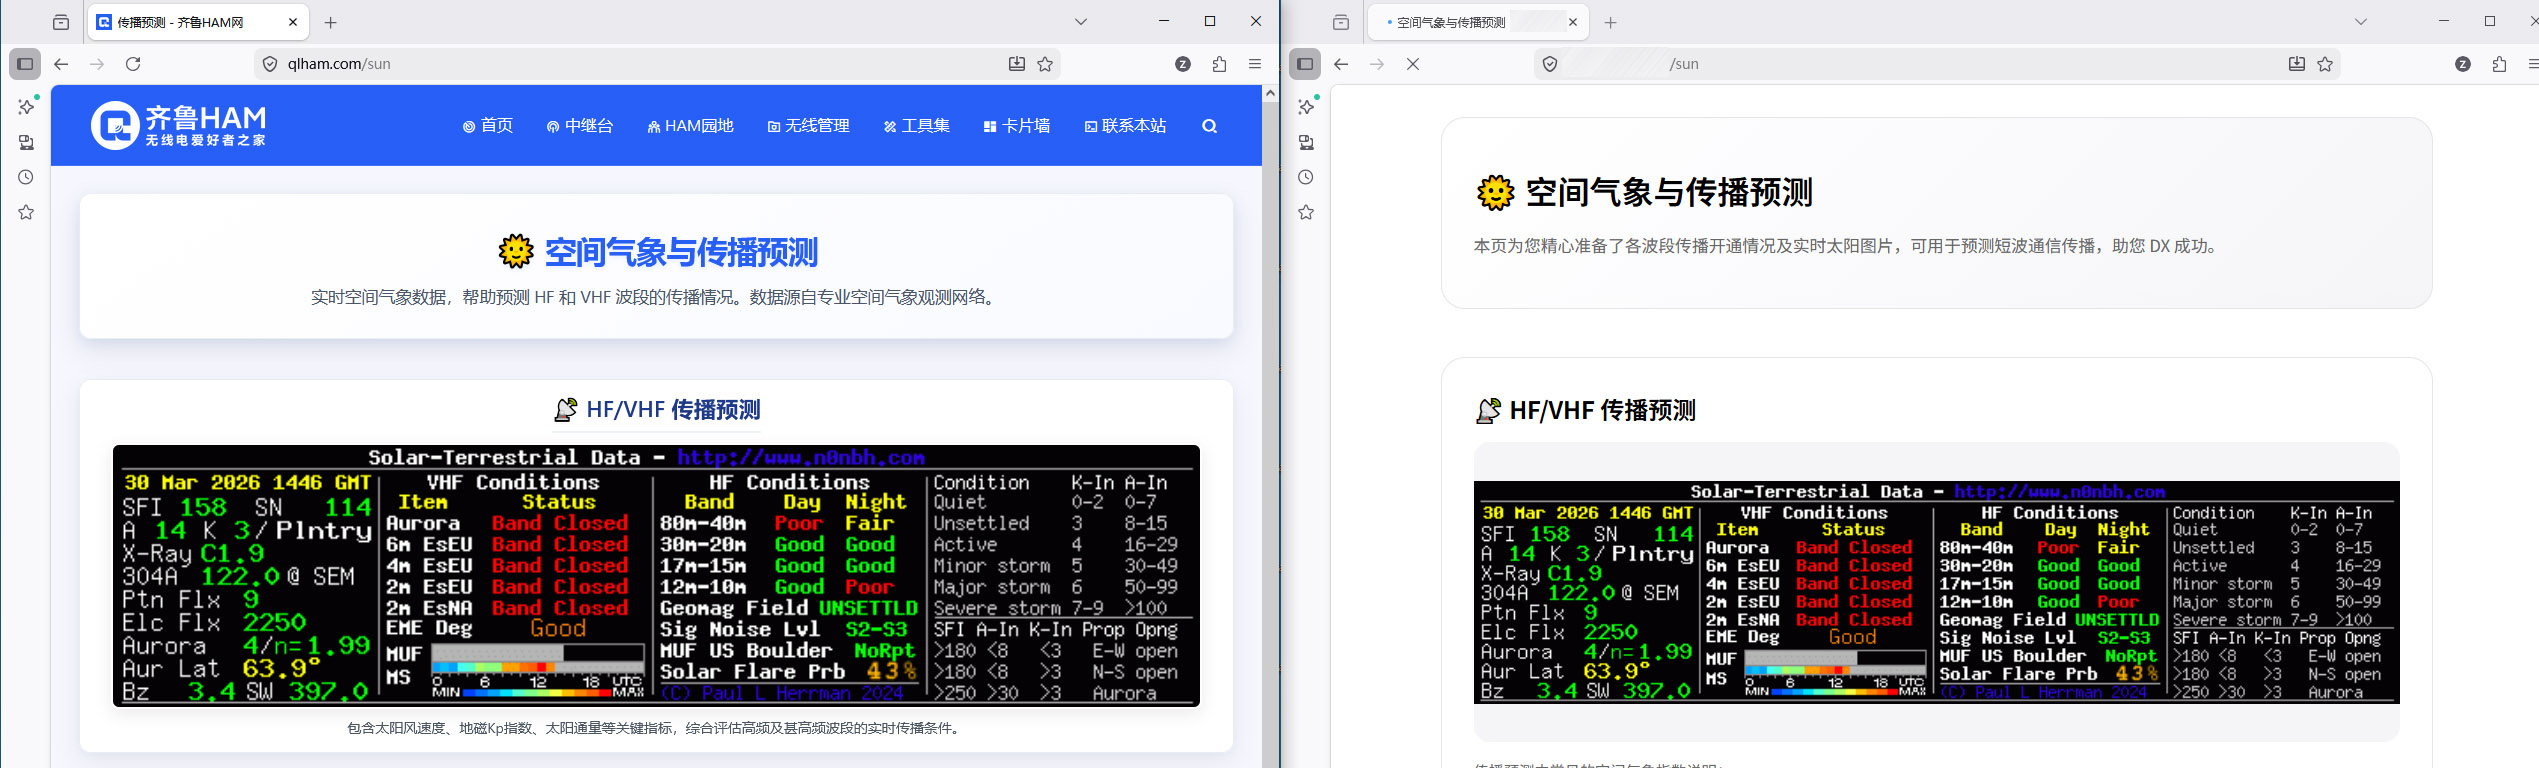
Task: Stop loading the page in right browser
Action: pyautogui.click(x=1413, y=64)
